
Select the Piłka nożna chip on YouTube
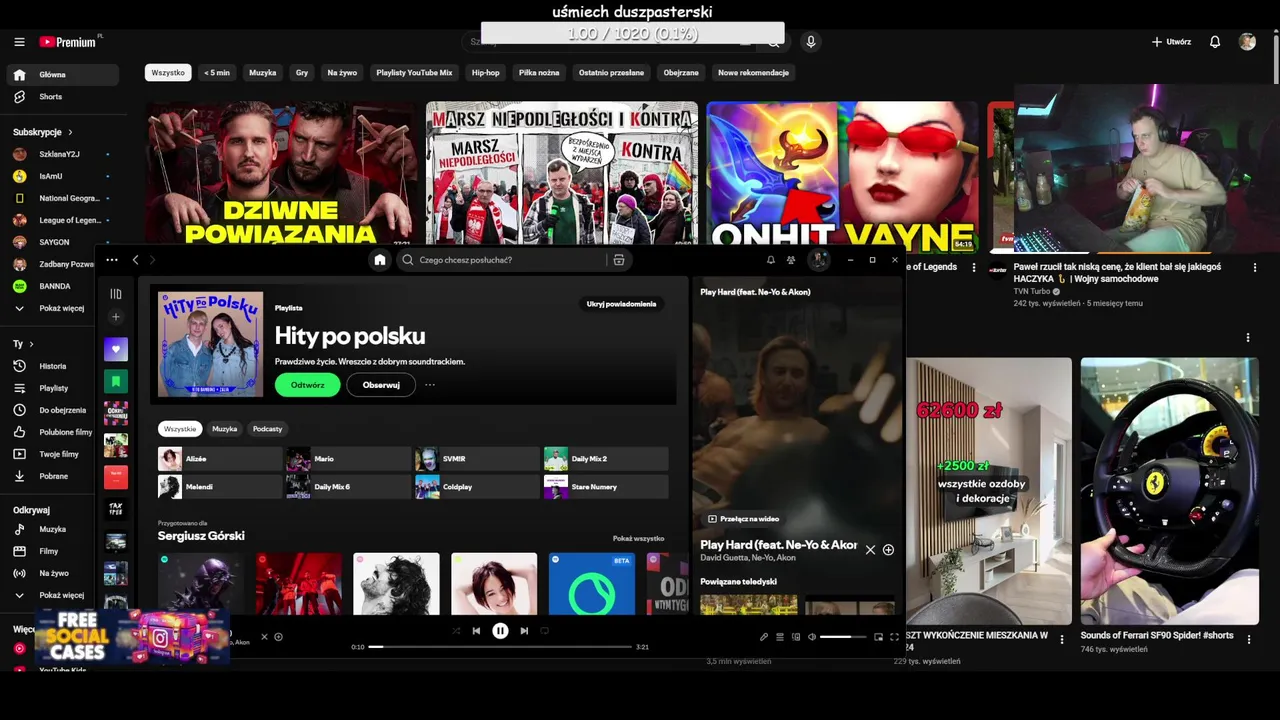[539, 73]
